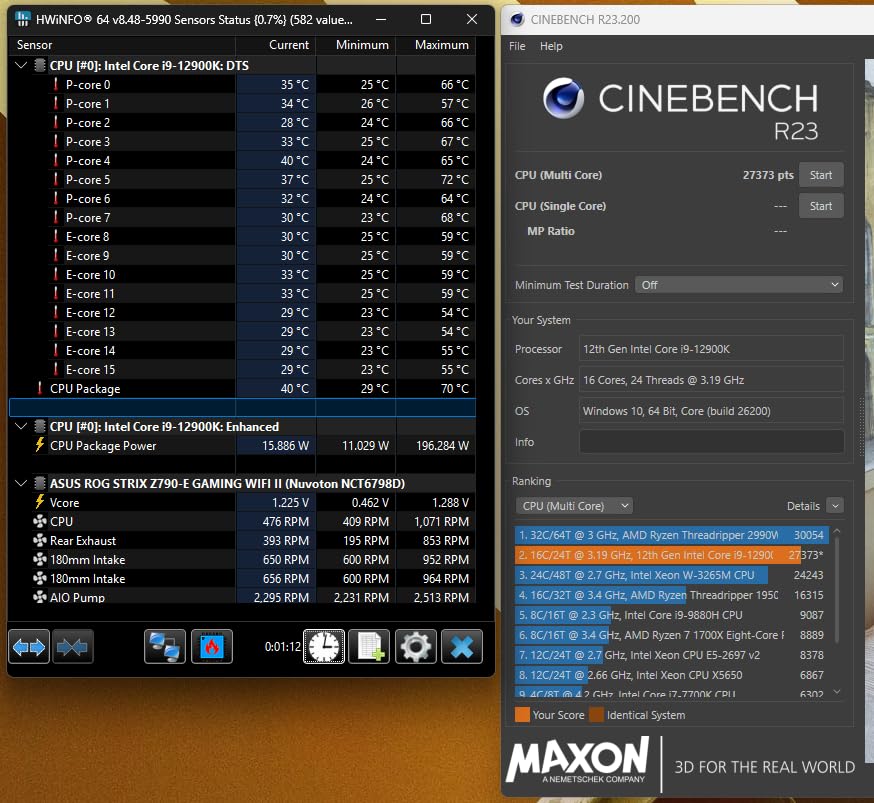Click the Processor field showing i9-12900K
This screenshot has width=874, height=803.
(711, 349)
